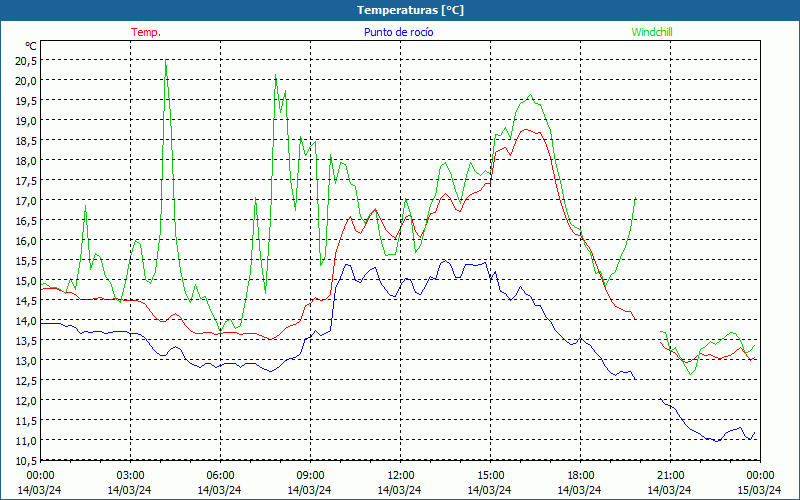Click the 14/03/24 date under 12:00
800x500 pixels.
[399, 490]
